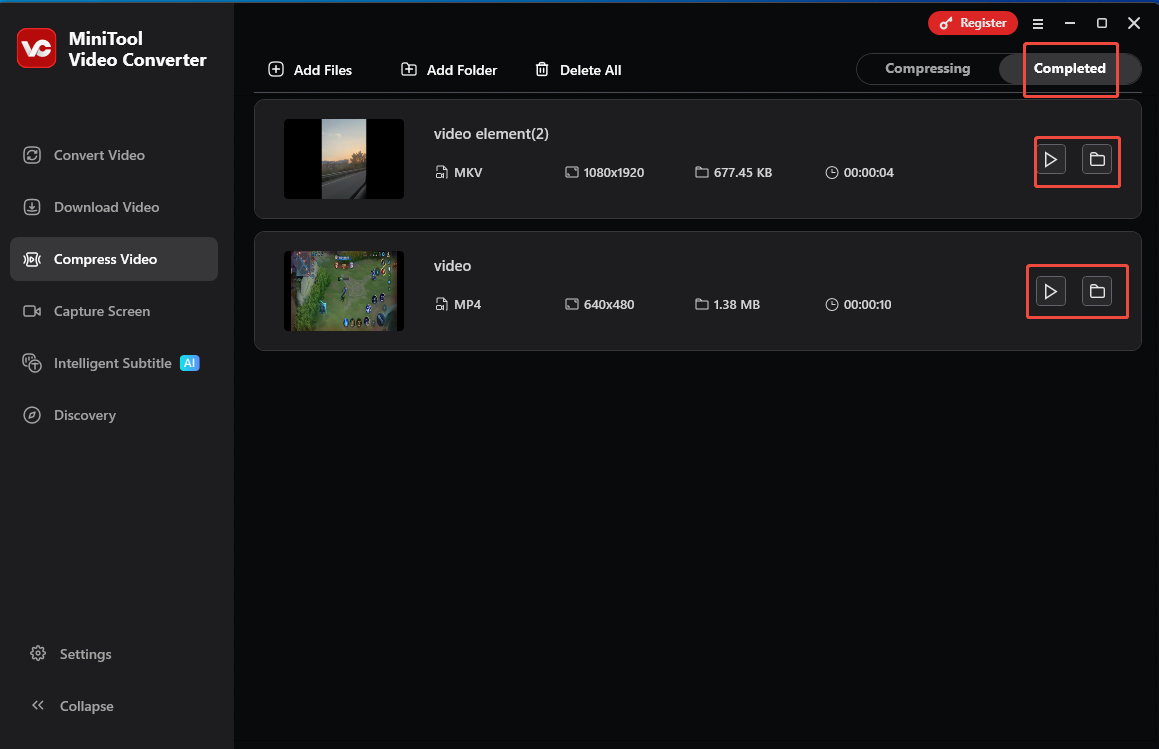Image resolution: width=1159 pixels, height=749 pixels.
Task: Click the video element(2) thumbnail
Action: click(344, 159)
